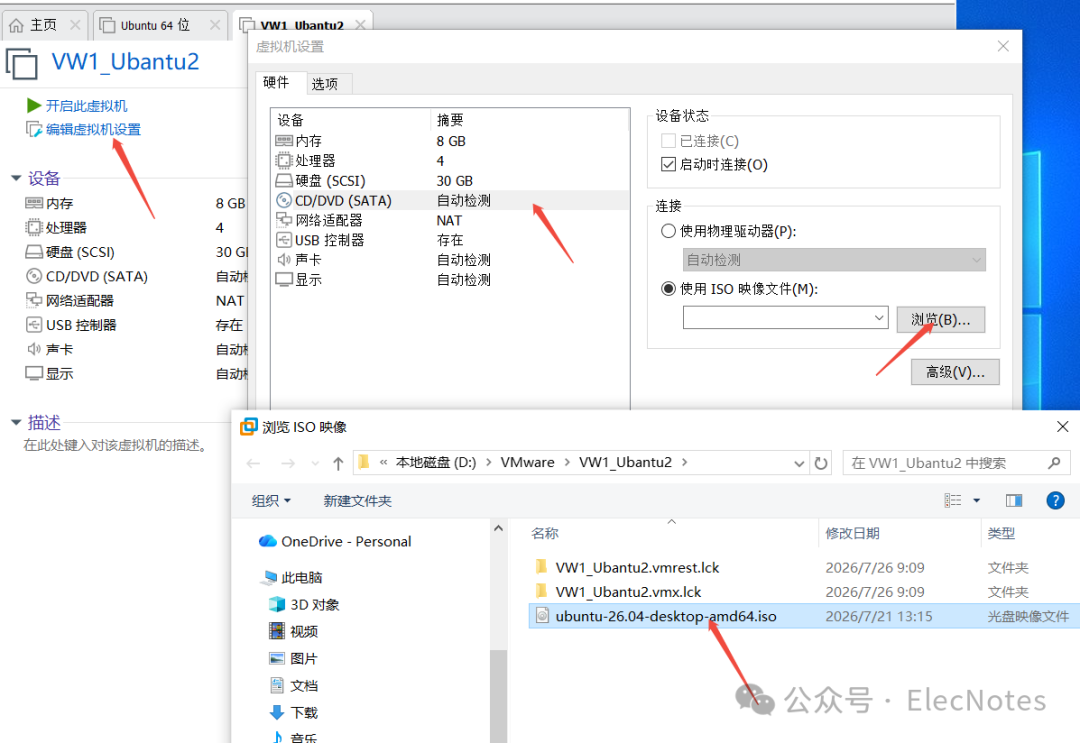Image resolution: width=1080 pixels, height=743 pixels.
Task: Uncheck 启动时连接(O) checkbox
Action: [x=667, y=165]
